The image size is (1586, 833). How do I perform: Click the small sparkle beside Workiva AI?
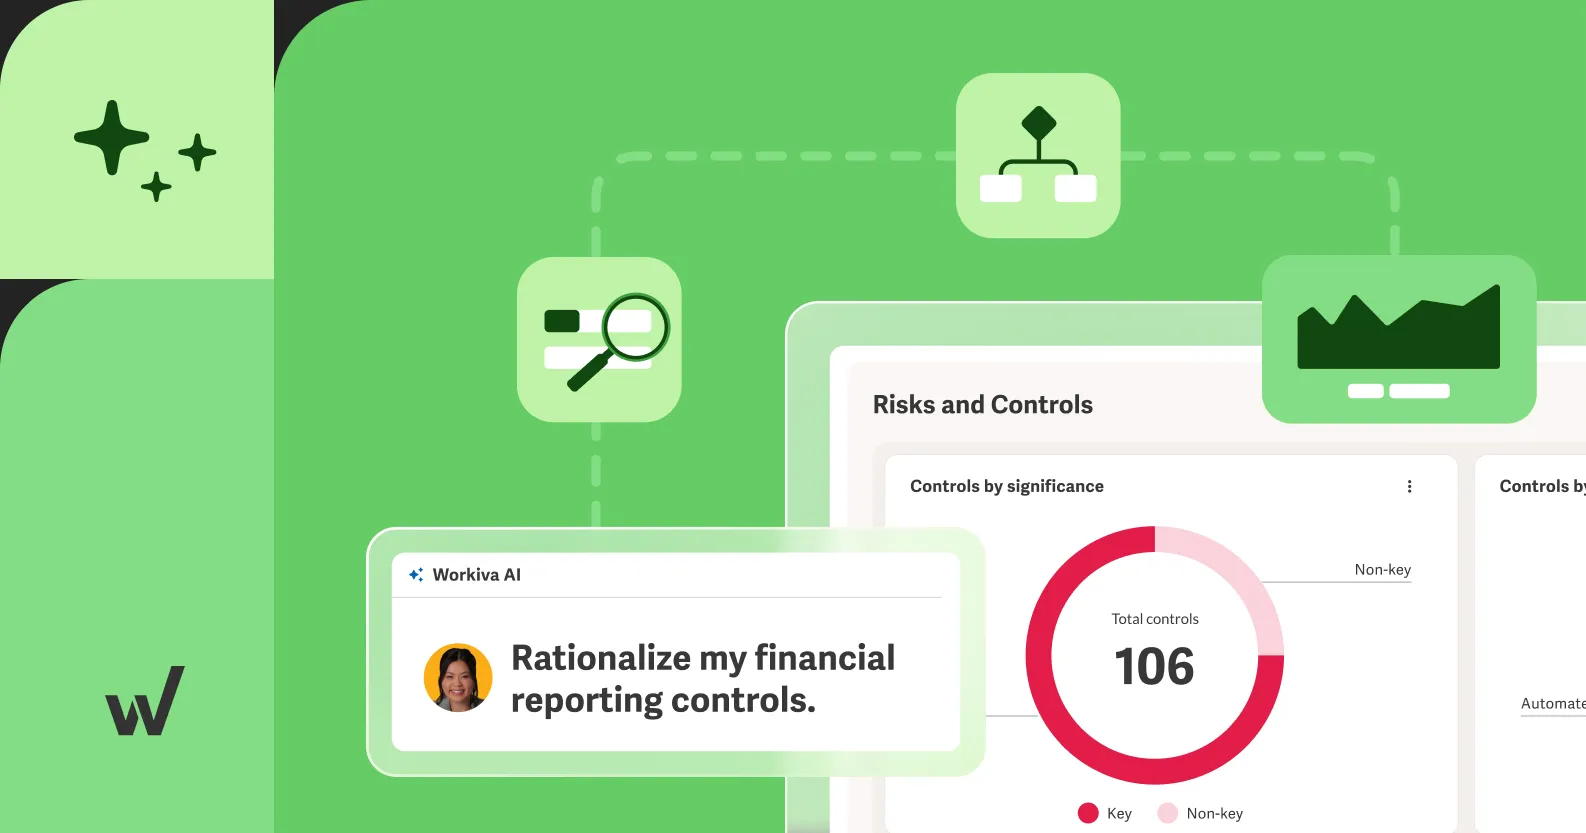416,575
